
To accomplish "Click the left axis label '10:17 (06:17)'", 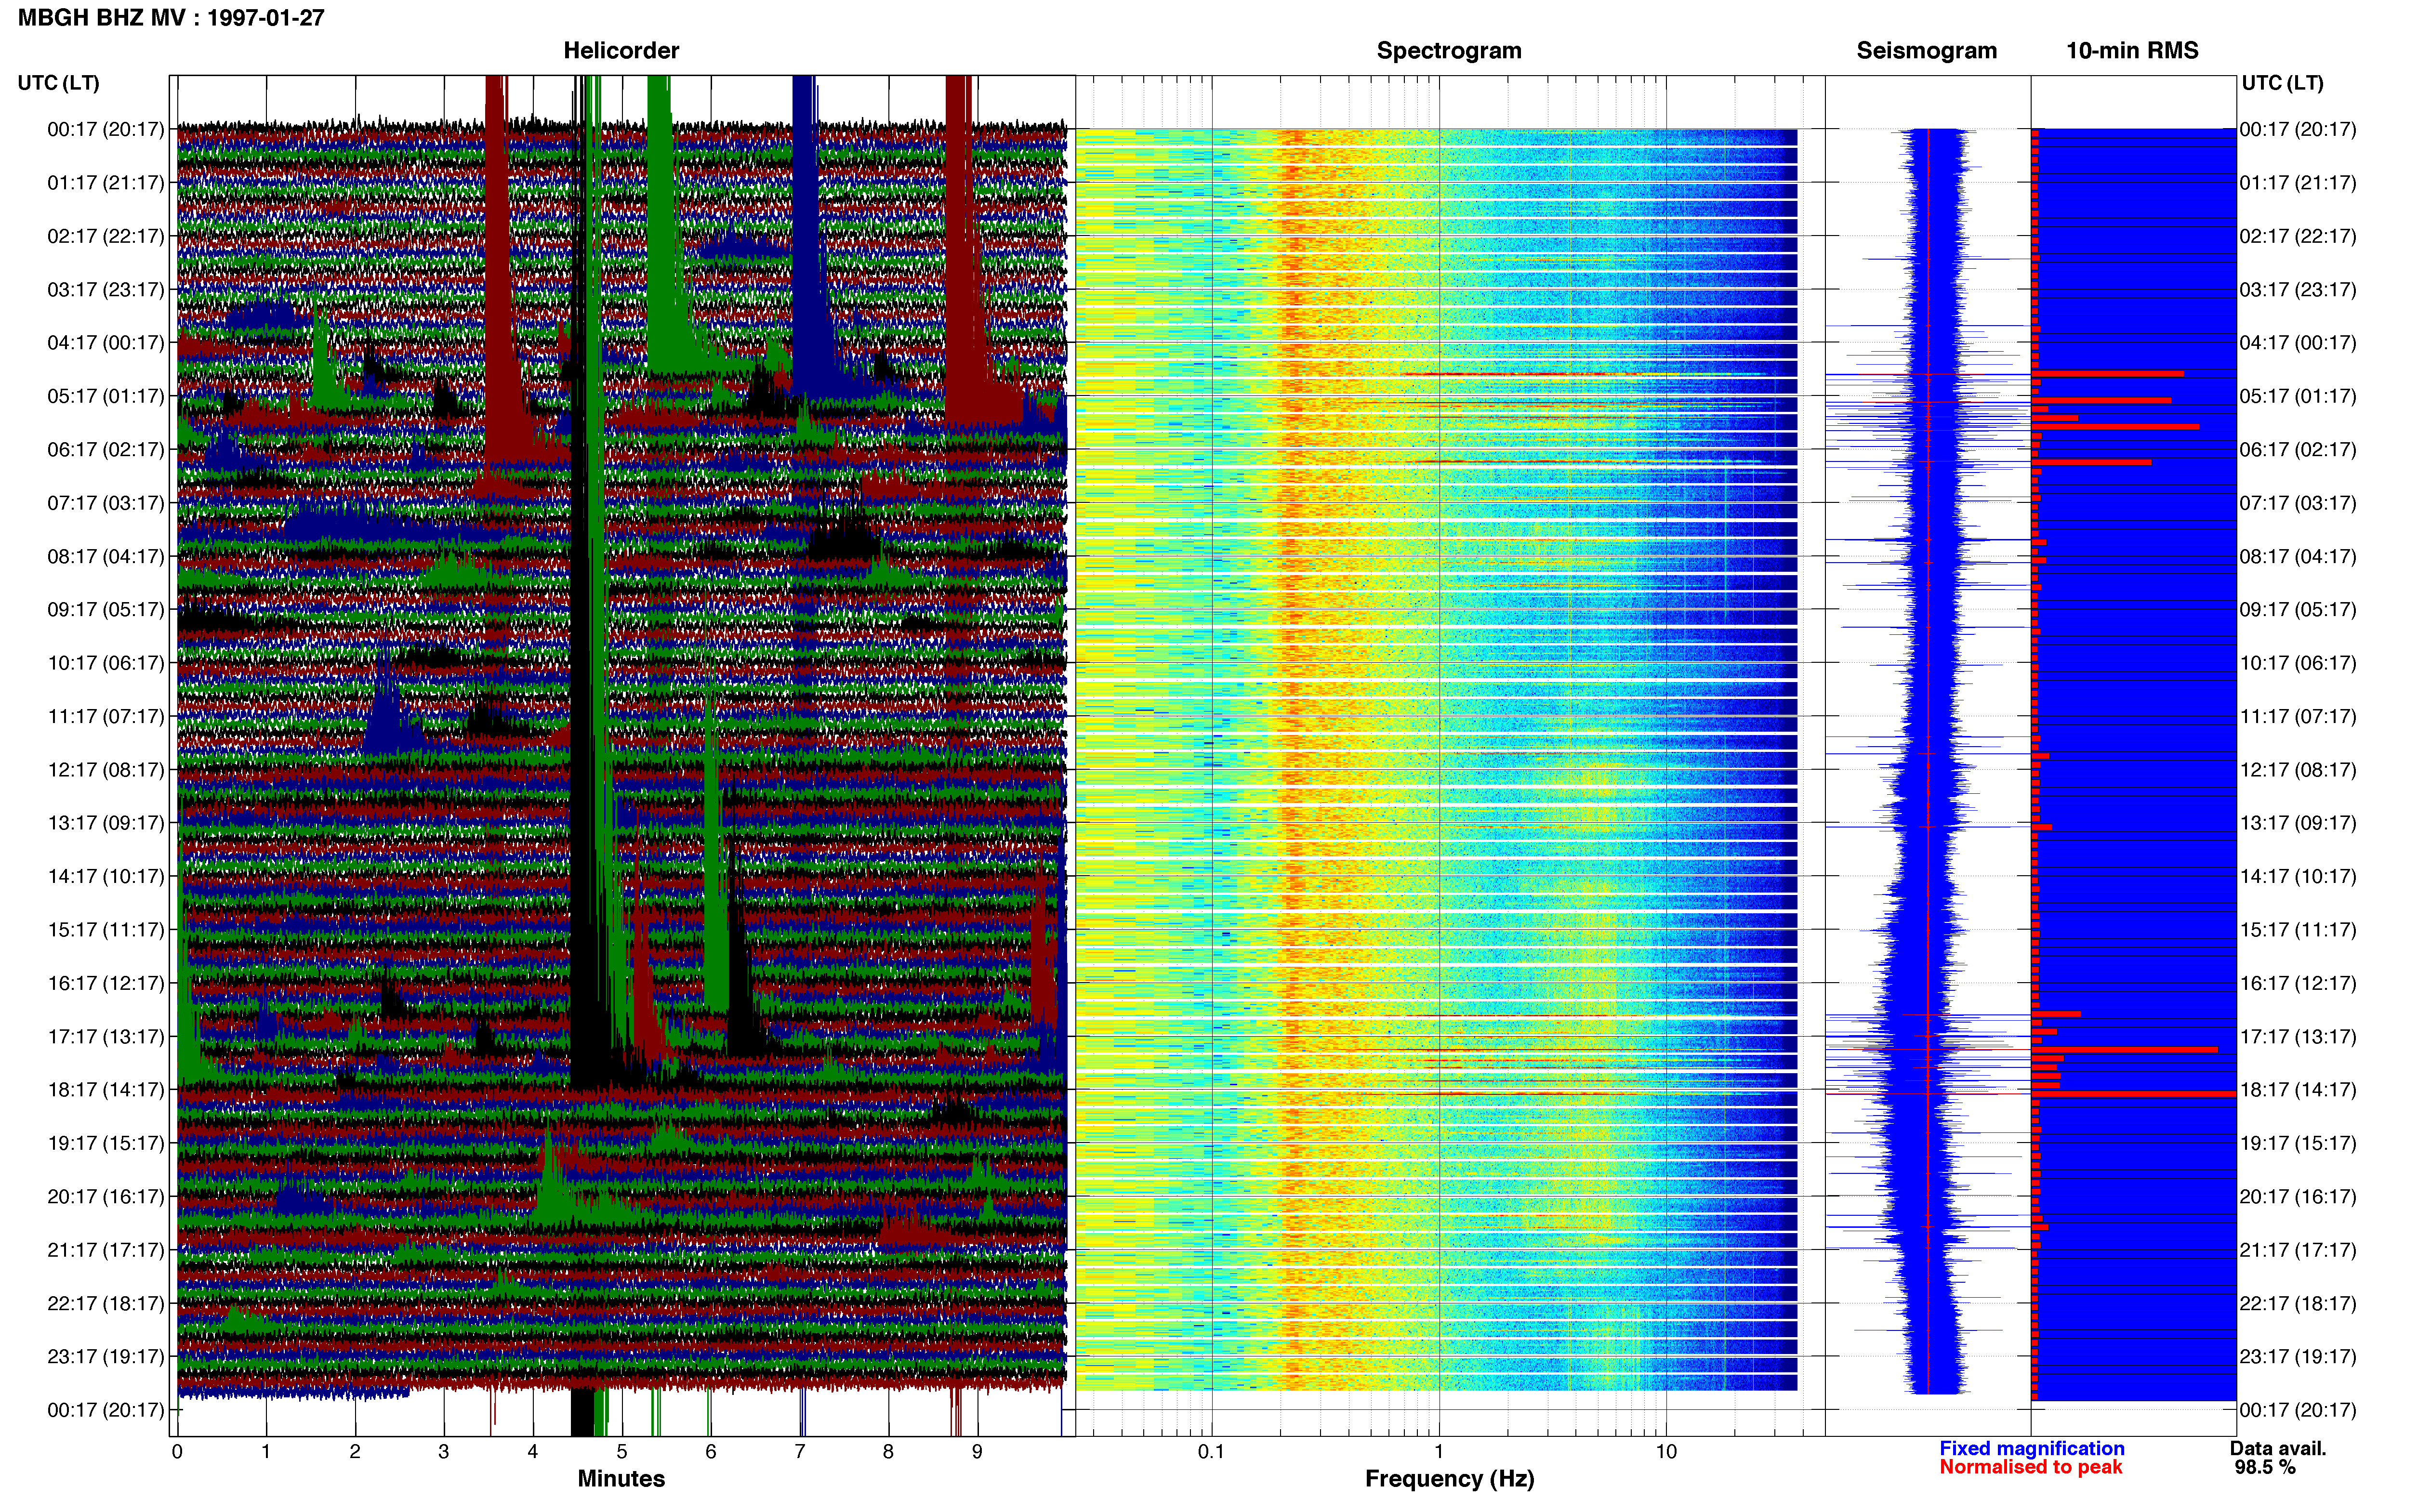I will point(106,663).
